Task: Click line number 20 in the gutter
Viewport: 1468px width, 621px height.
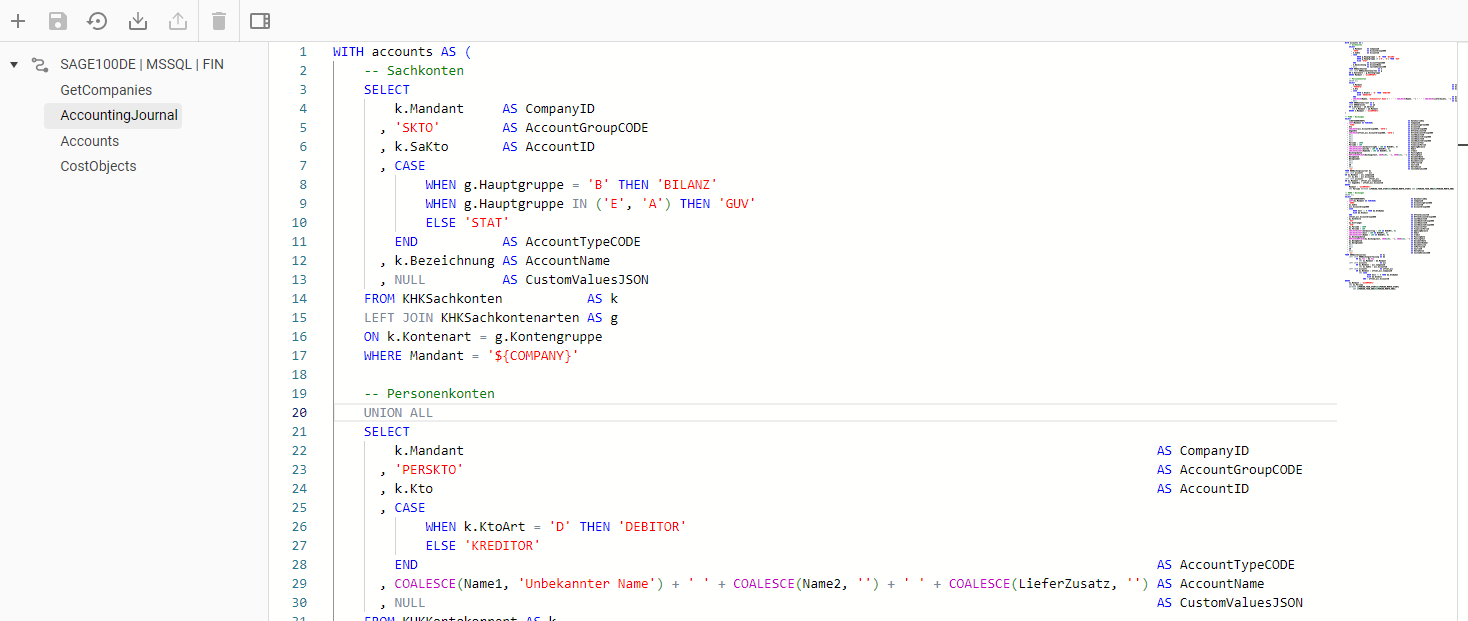Action: (x=301, y=413)
